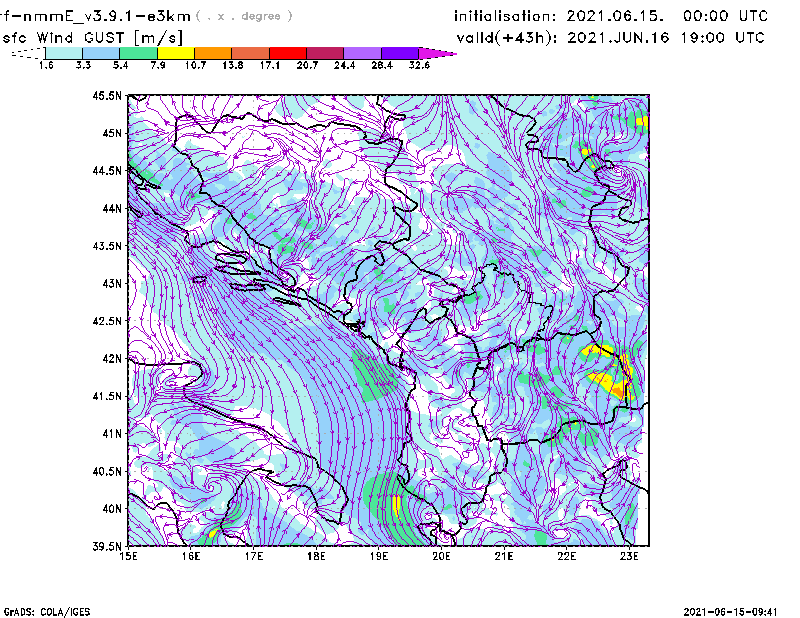The height and width of the screenshot is (618, 800).
Task: Click longitude label 22E
Action: (x=566, y=556)
